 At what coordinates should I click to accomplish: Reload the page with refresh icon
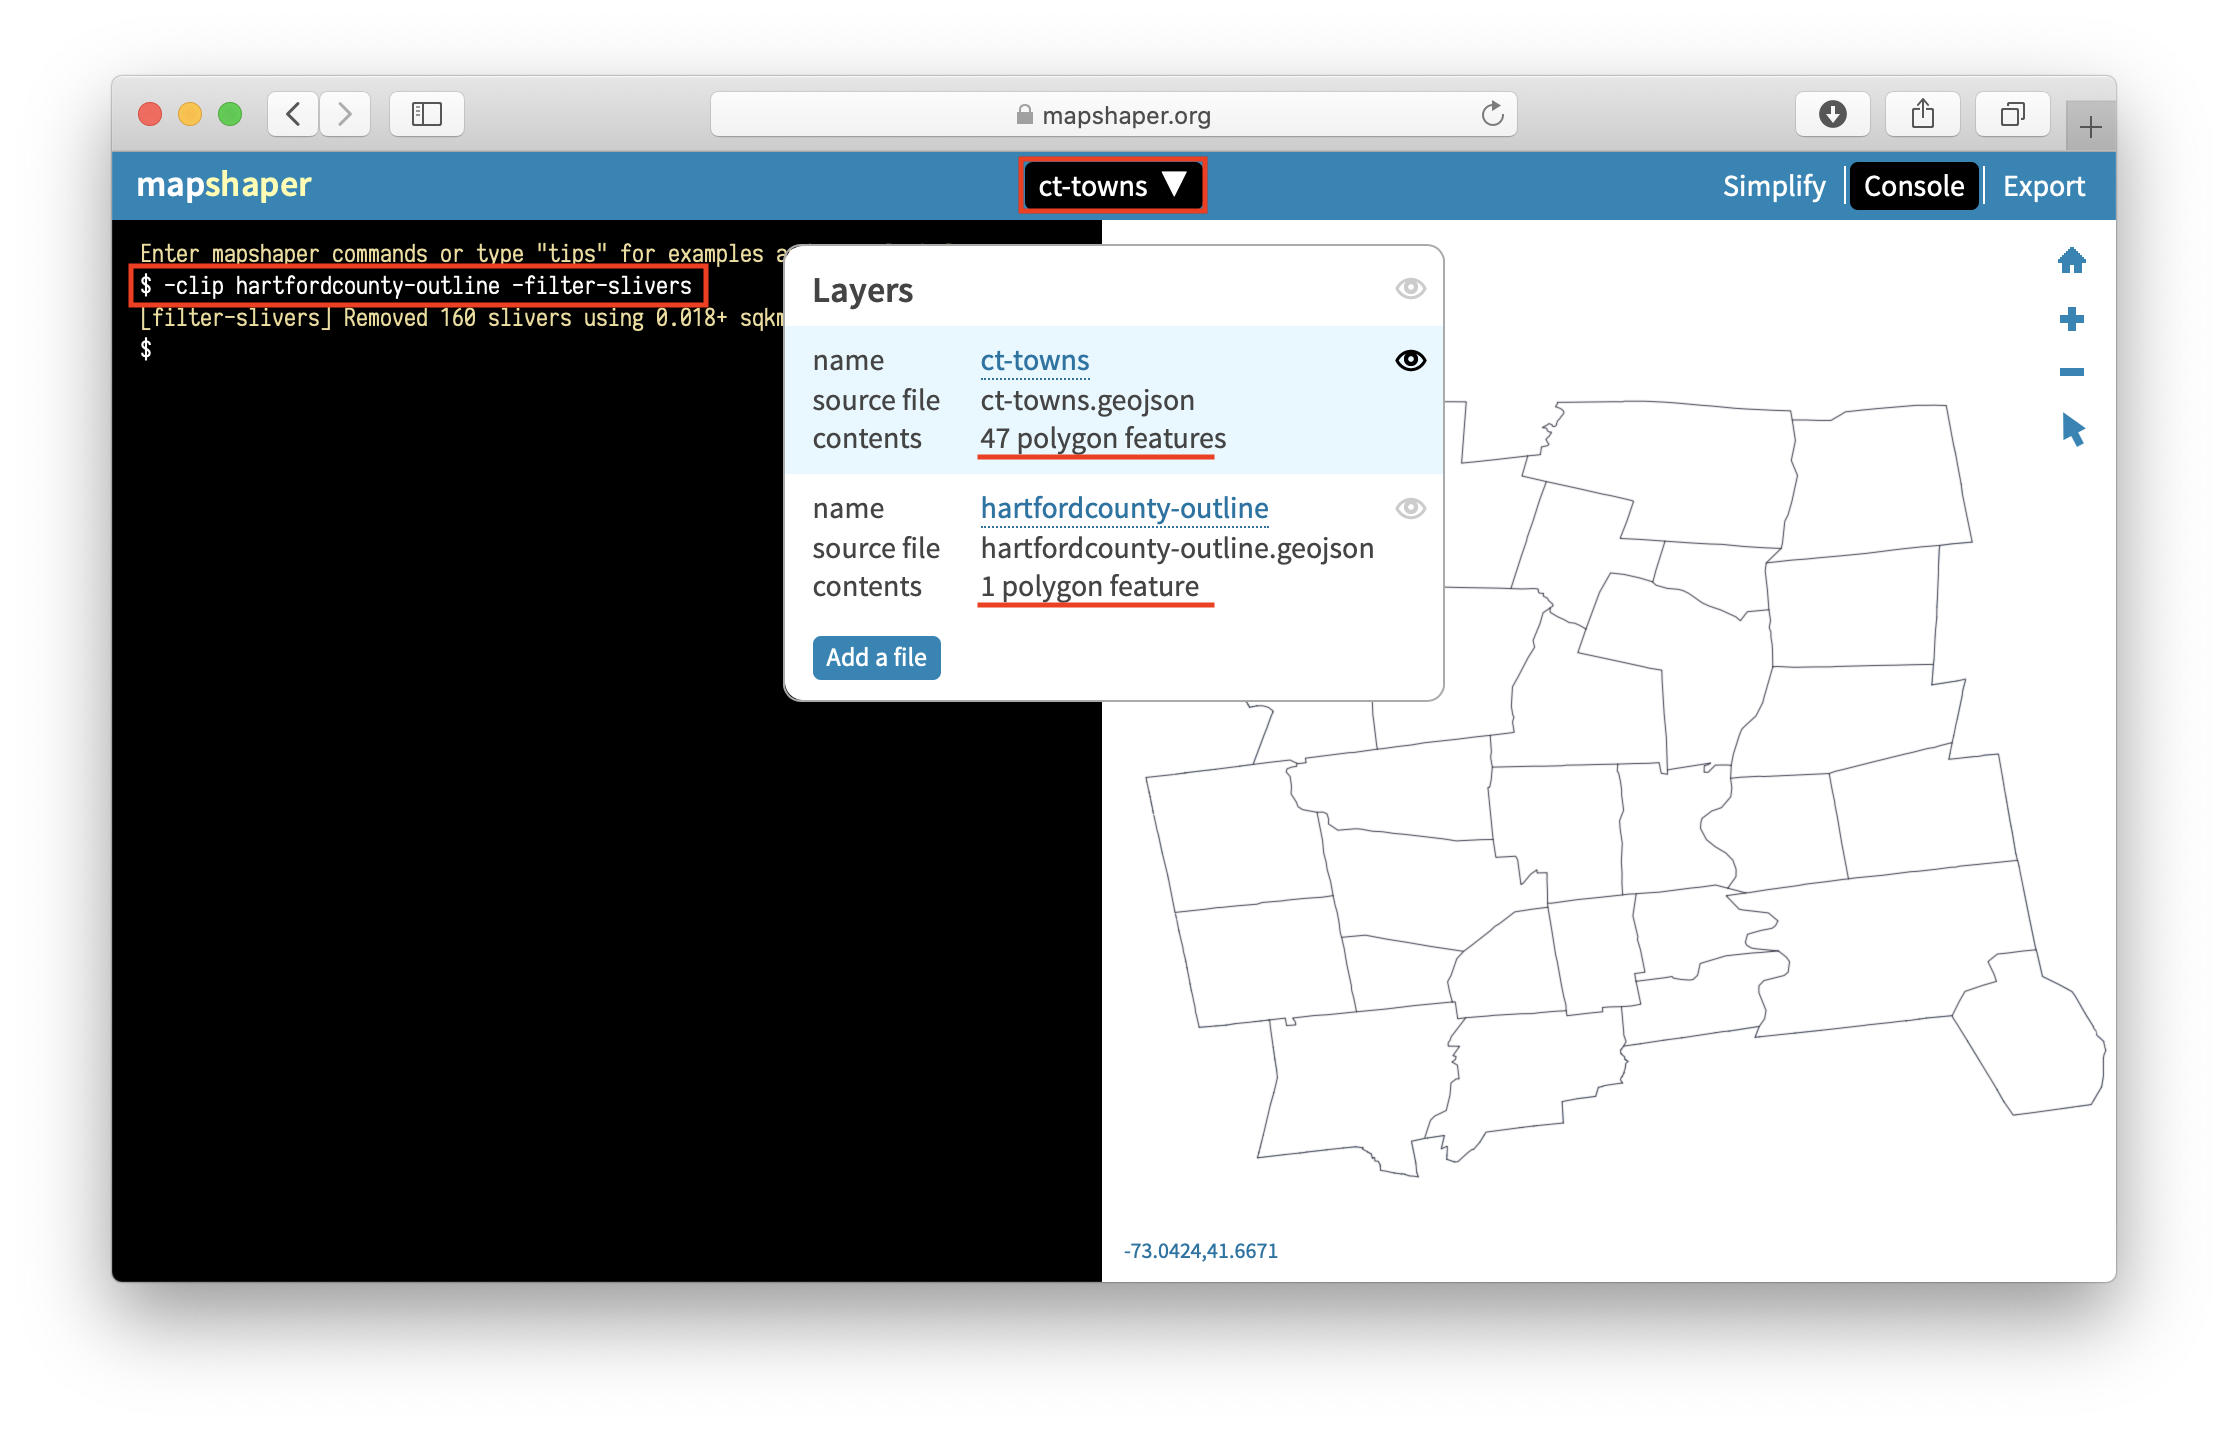1492,114
